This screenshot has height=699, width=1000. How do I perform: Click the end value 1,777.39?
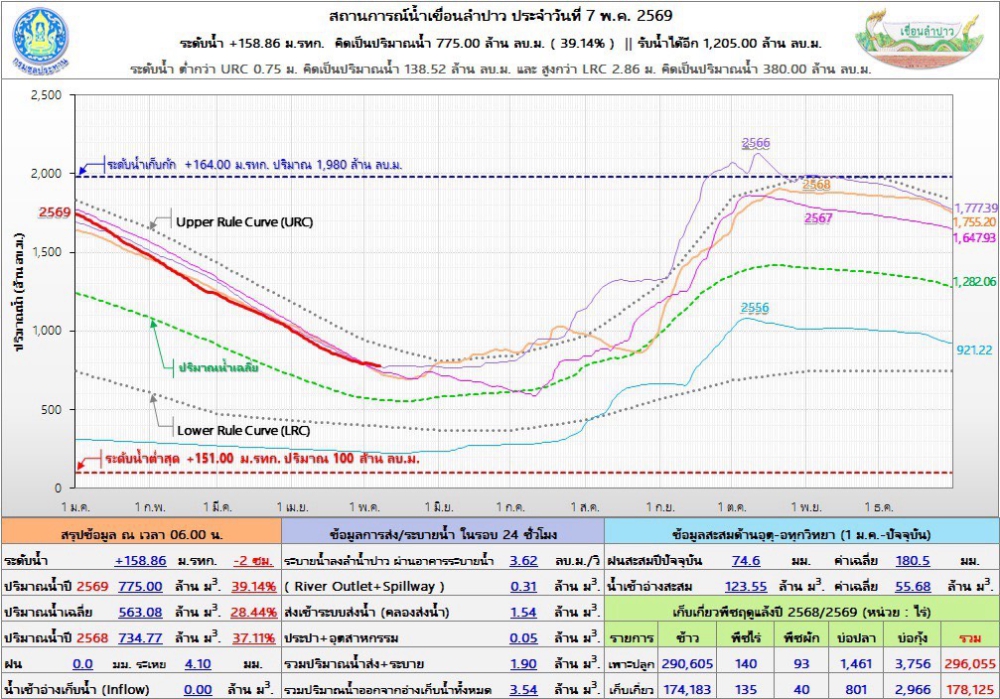tap(976, 208)
